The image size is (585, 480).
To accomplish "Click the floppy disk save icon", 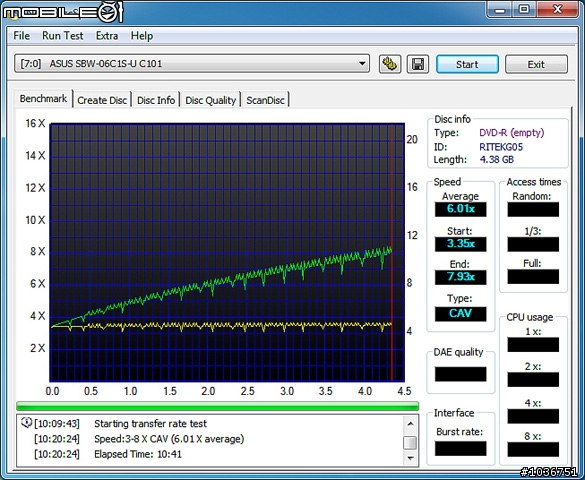I will (x=417, y=64).
